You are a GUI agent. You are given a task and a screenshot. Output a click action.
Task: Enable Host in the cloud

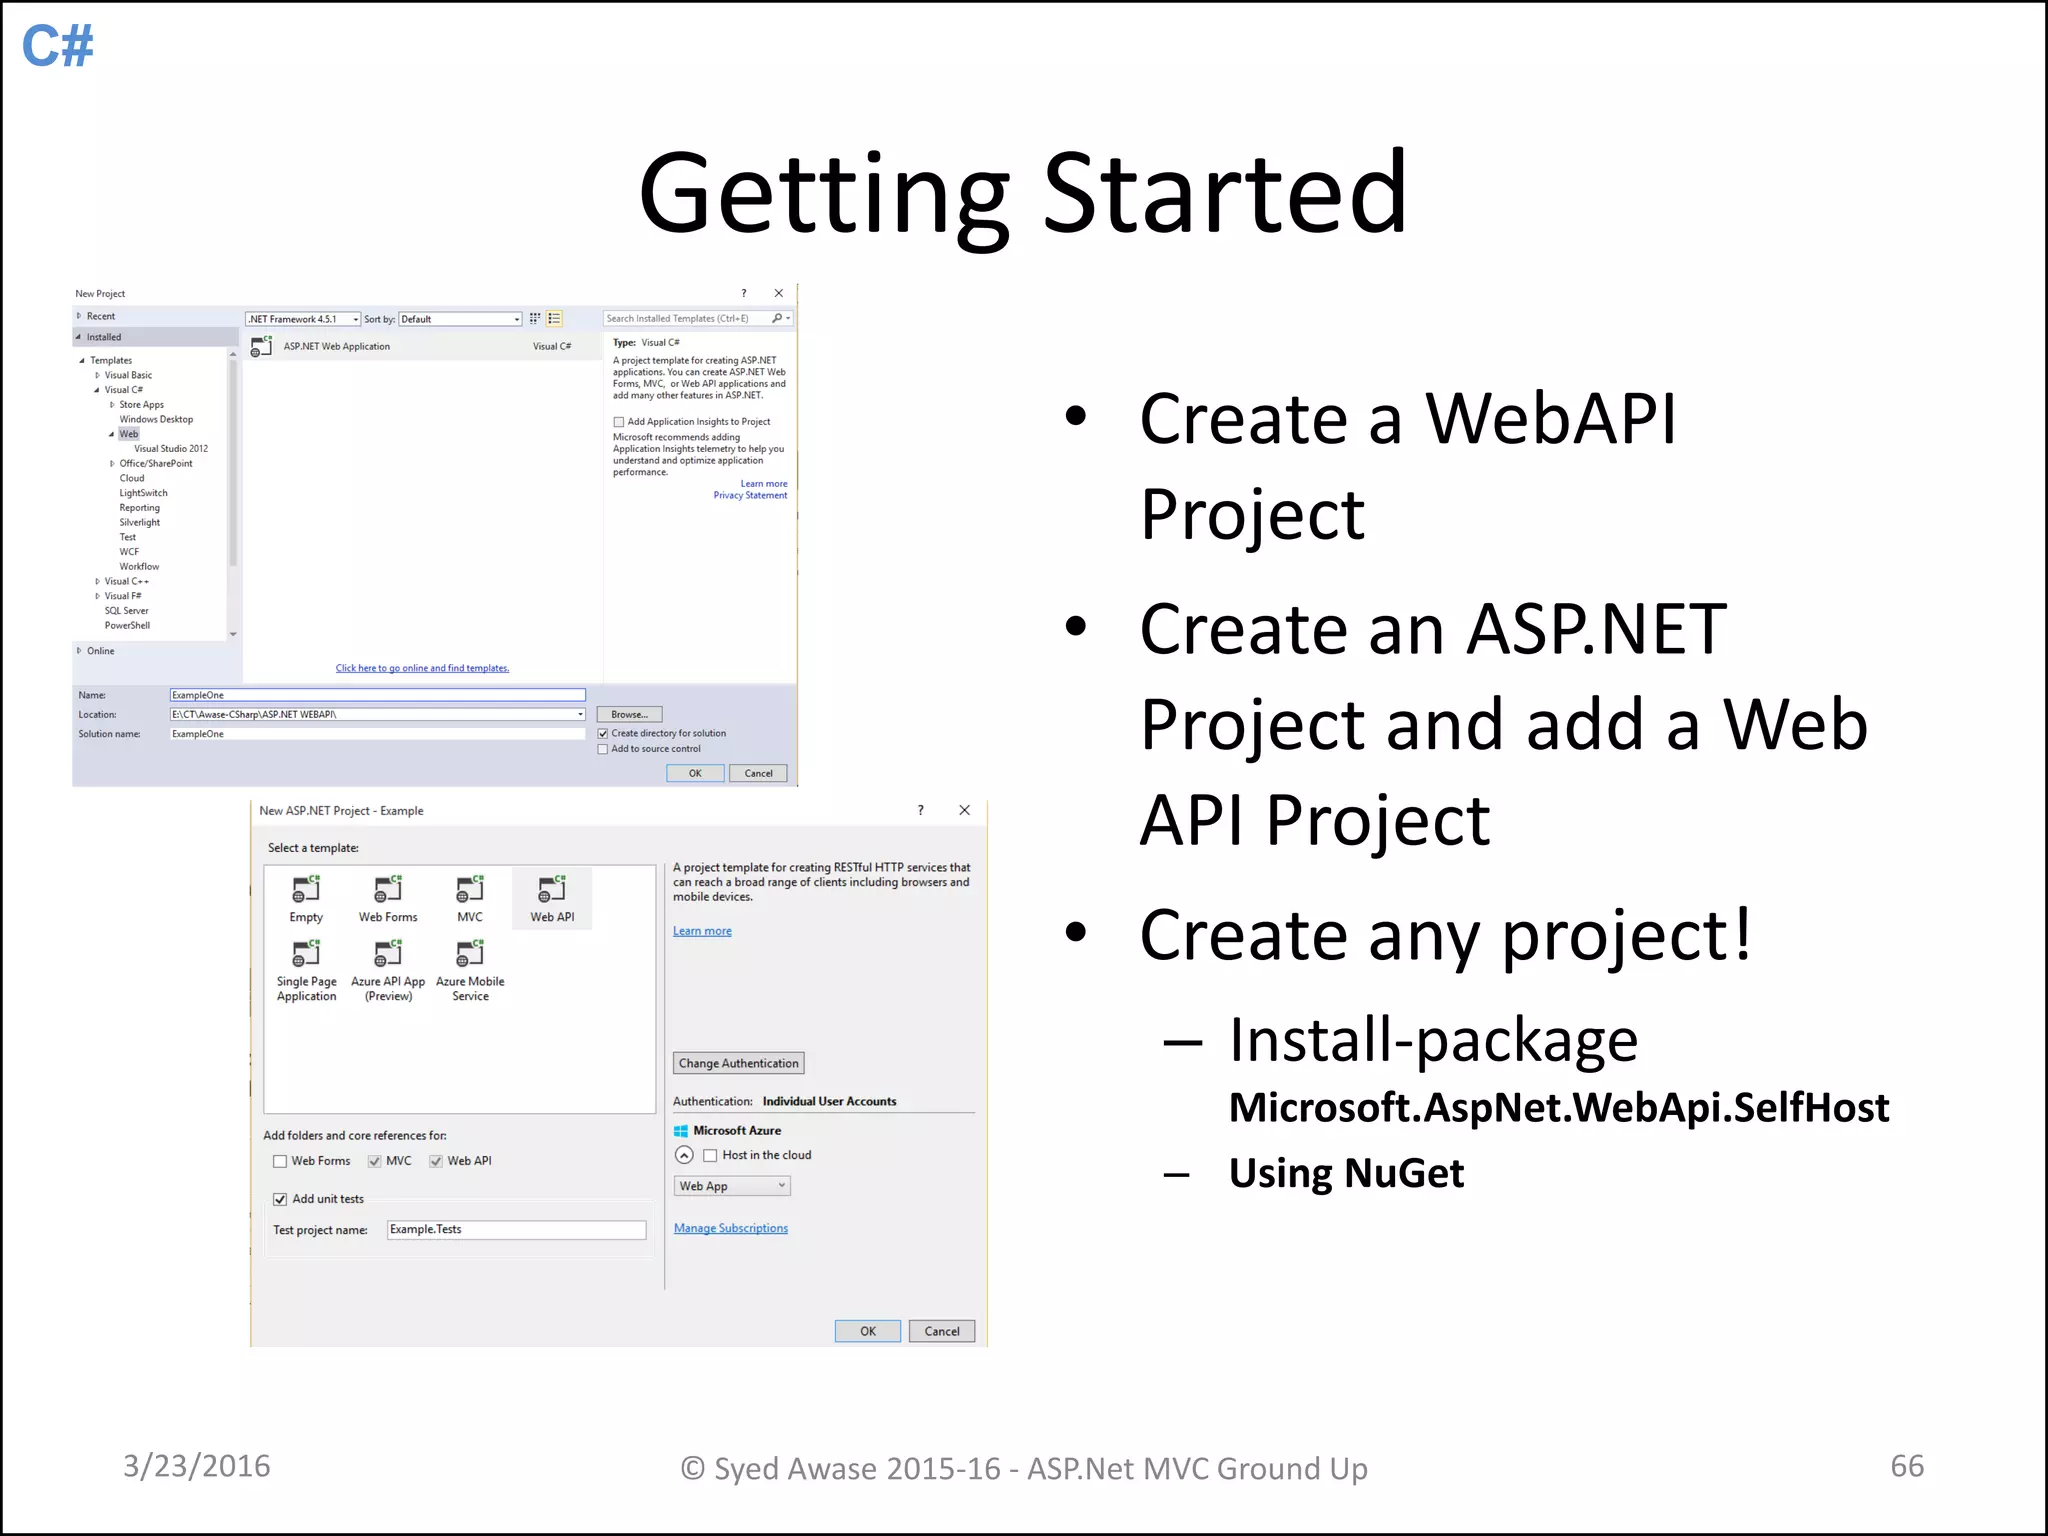pyautogui.click(x=710, y=1155)
